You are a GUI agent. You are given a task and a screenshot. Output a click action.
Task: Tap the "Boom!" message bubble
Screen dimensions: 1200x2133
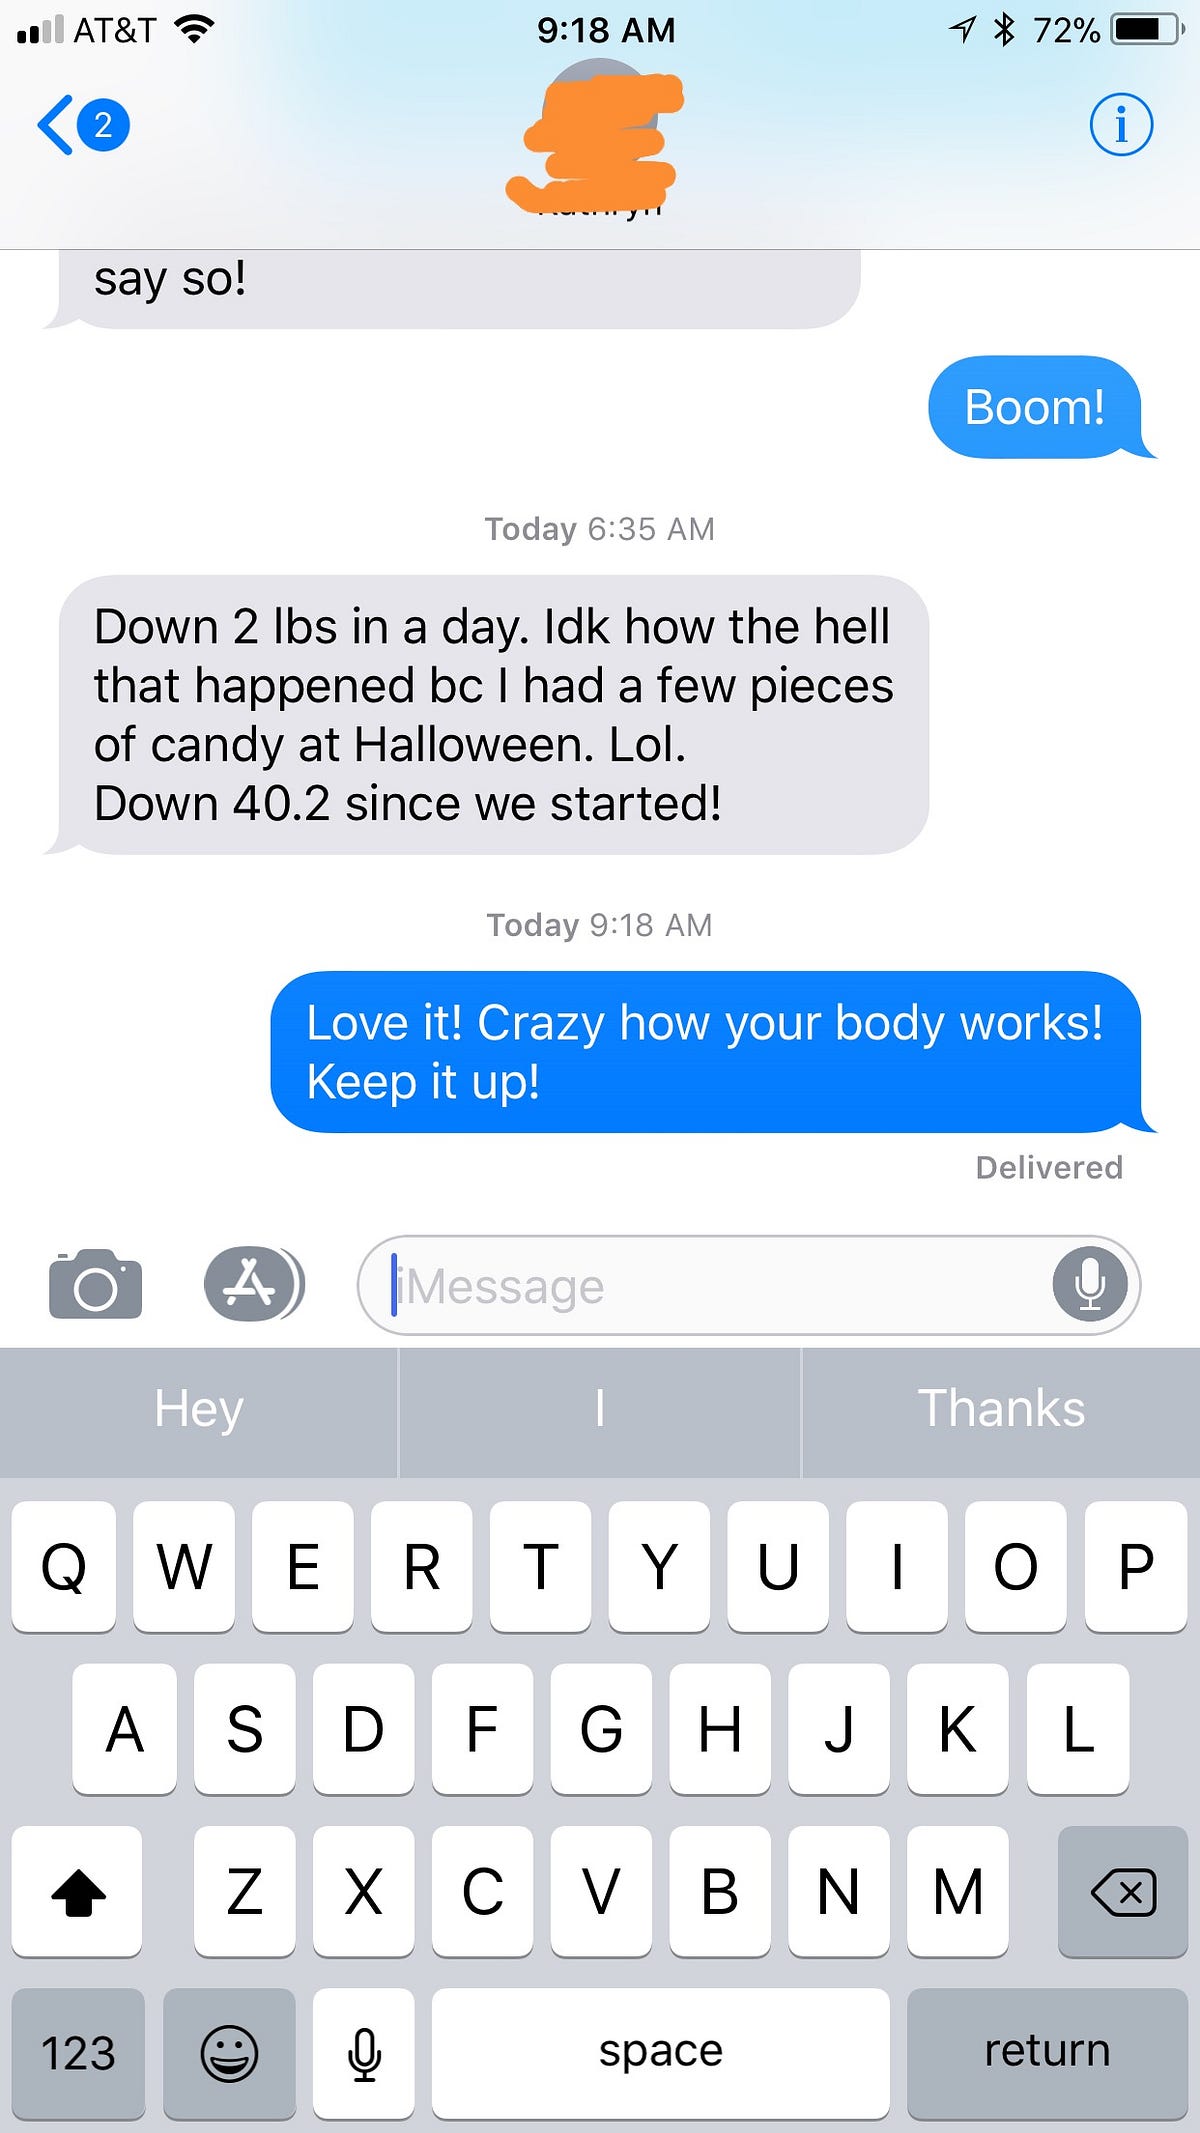click(x=1036, y=407)
